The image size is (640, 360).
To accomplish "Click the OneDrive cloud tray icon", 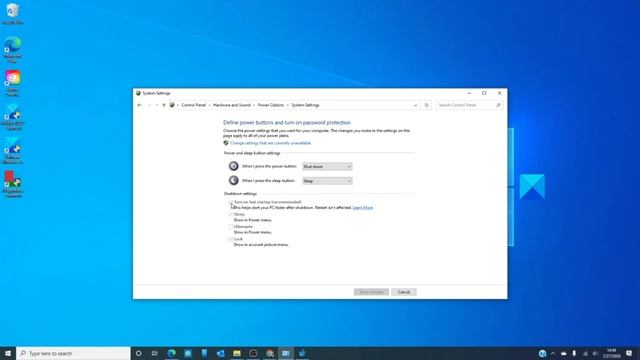I will [564, 353].
